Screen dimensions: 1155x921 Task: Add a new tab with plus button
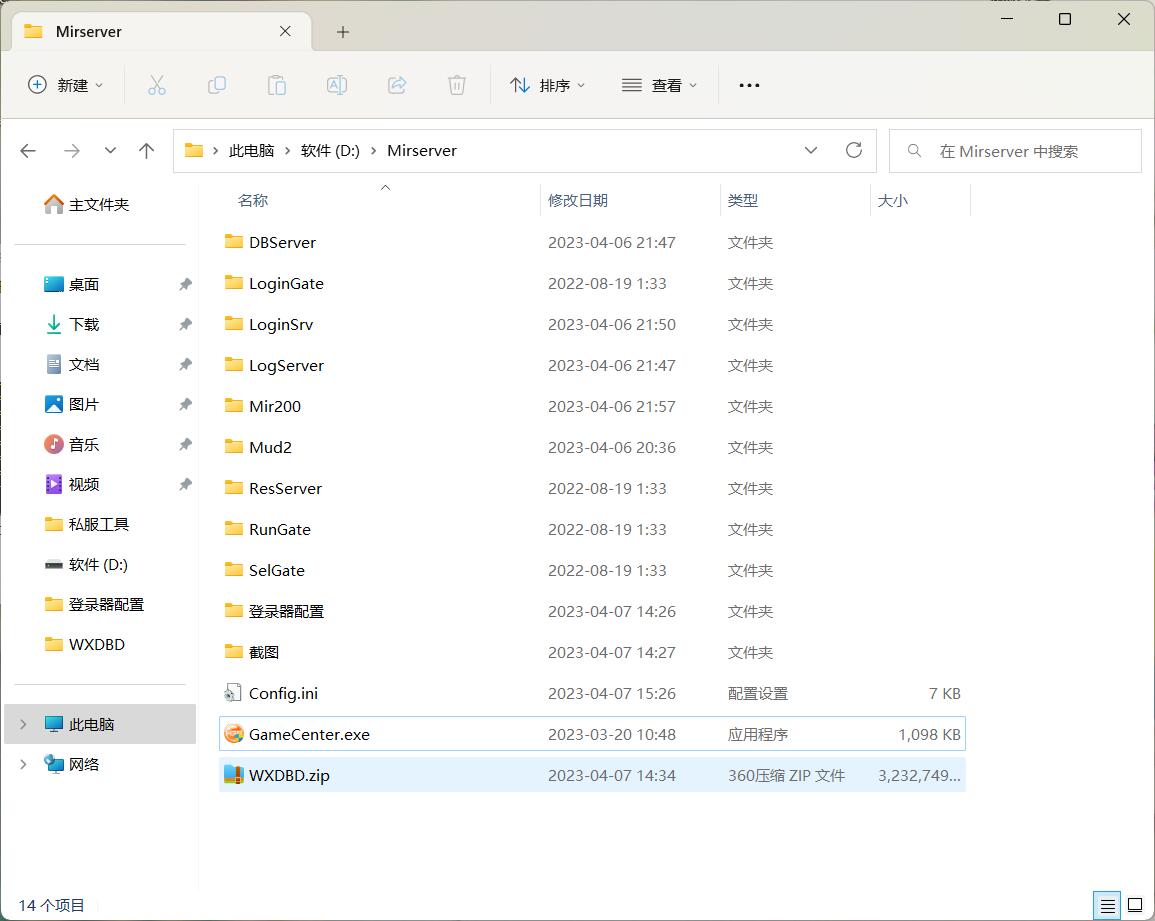pyautogui.click(x=343, y=32)
